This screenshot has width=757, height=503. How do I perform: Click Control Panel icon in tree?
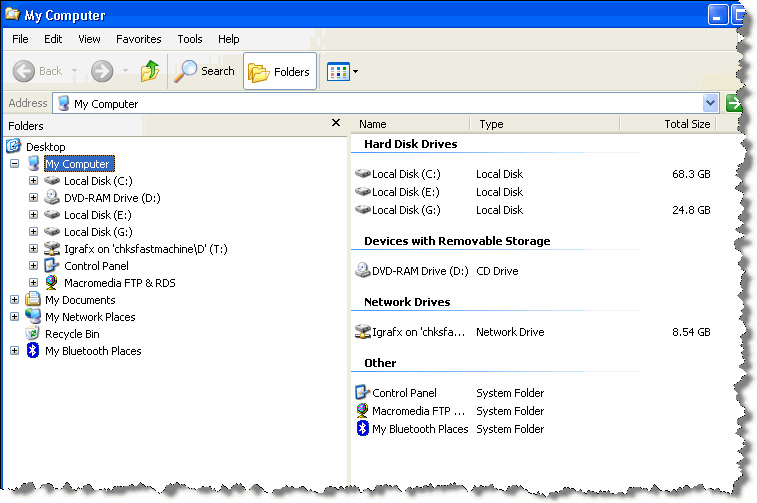click(51, 265)
